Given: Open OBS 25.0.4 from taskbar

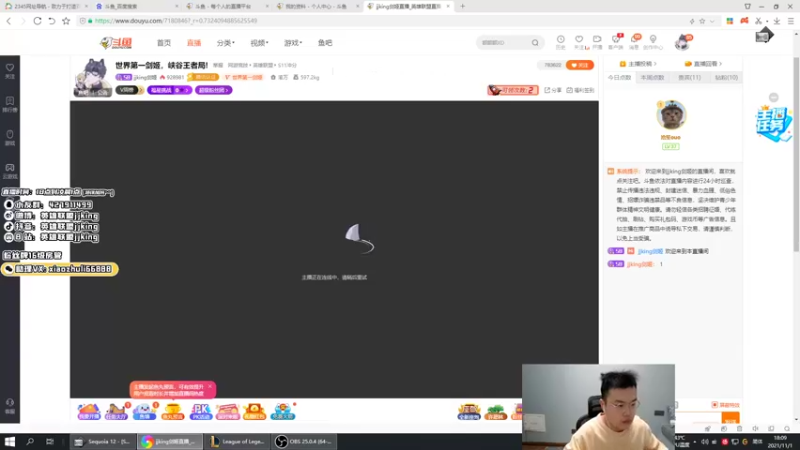Looking at the screenshot, I should click(304, 441).
